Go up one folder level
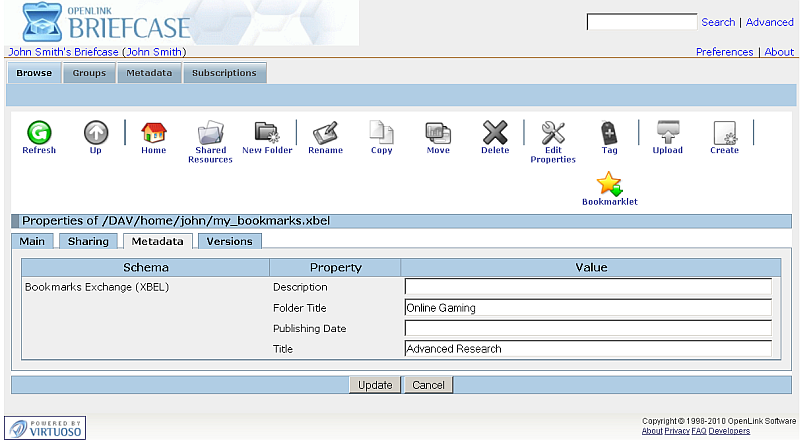 coord(95,133)
